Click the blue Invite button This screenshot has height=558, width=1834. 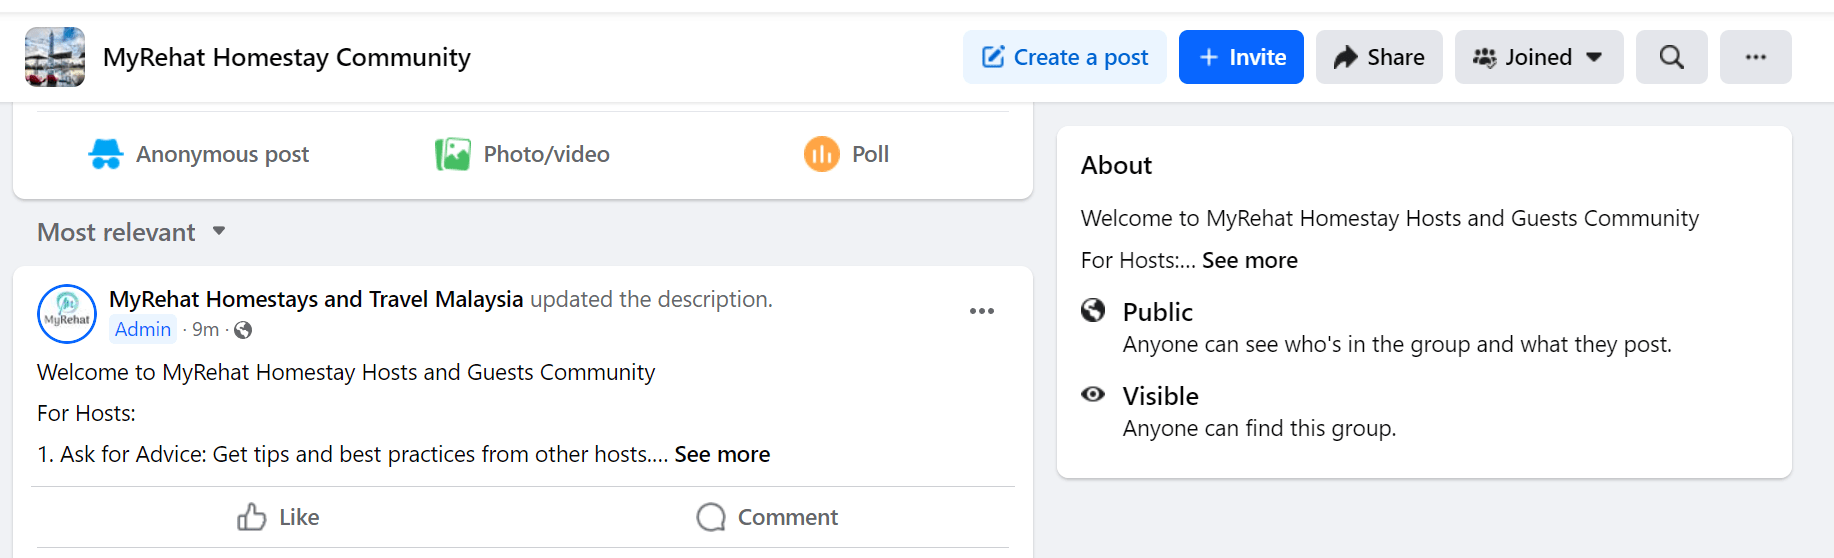click(1241, 57)
